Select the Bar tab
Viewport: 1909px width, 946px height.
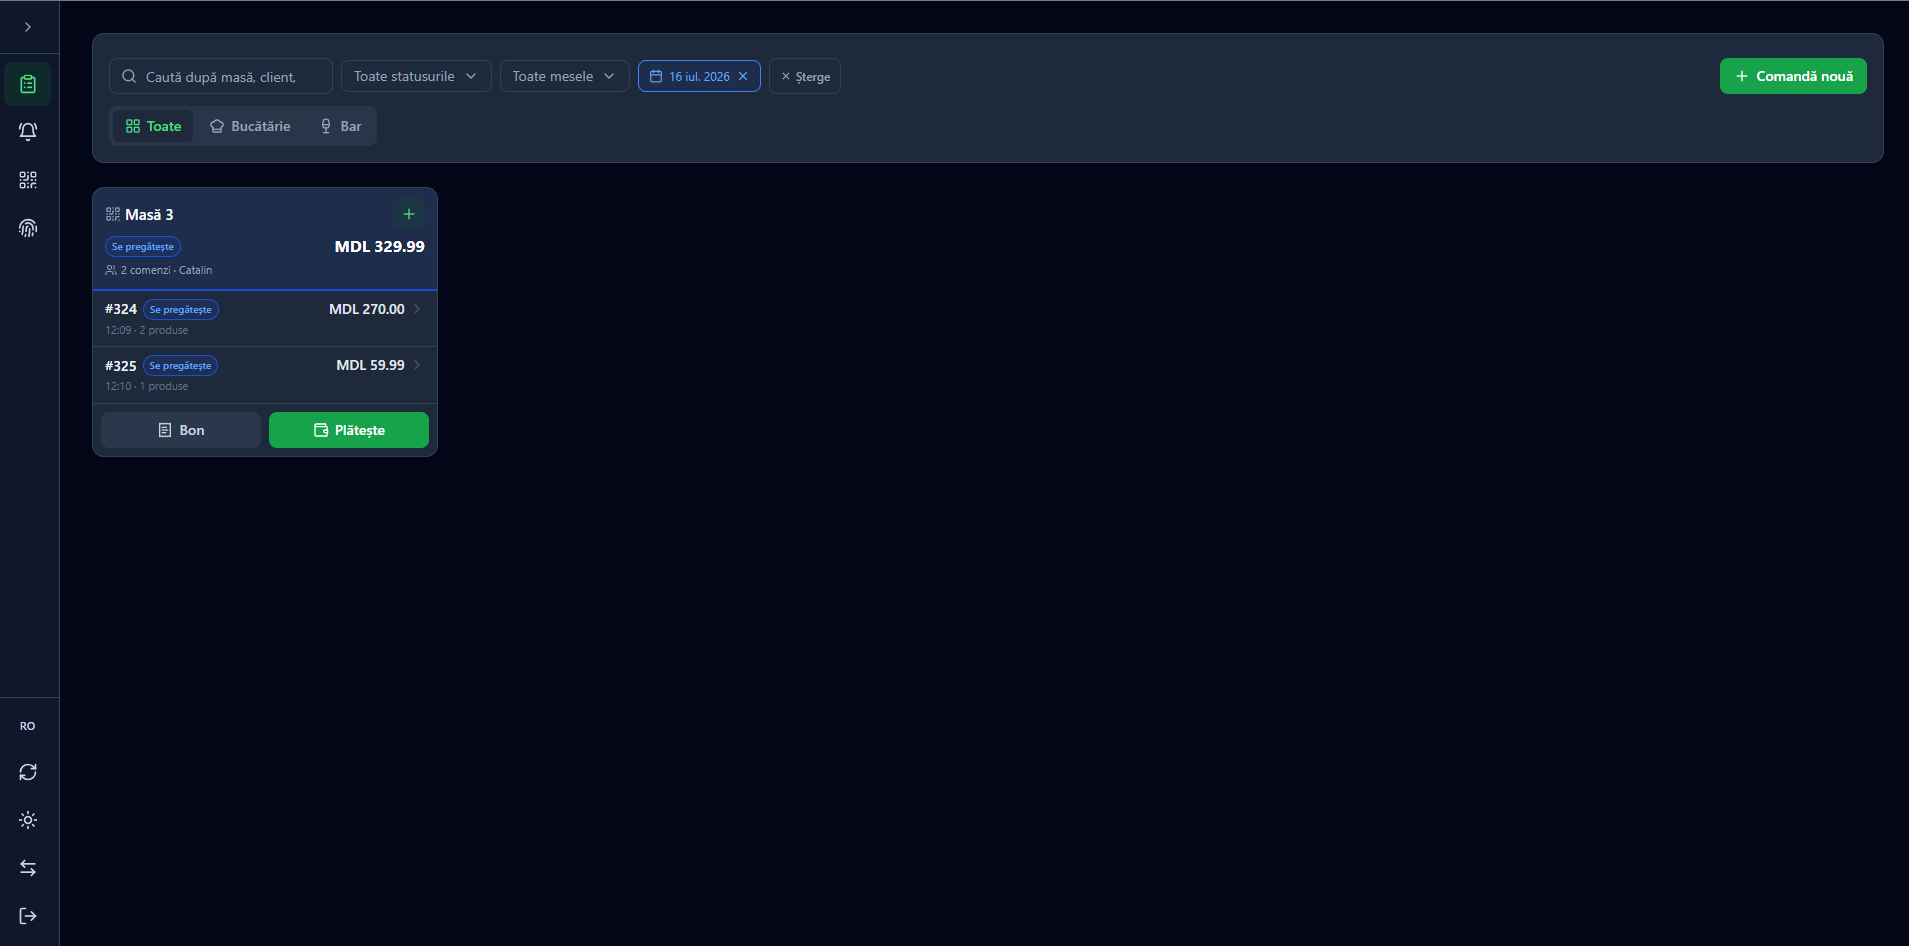(341, 126)
